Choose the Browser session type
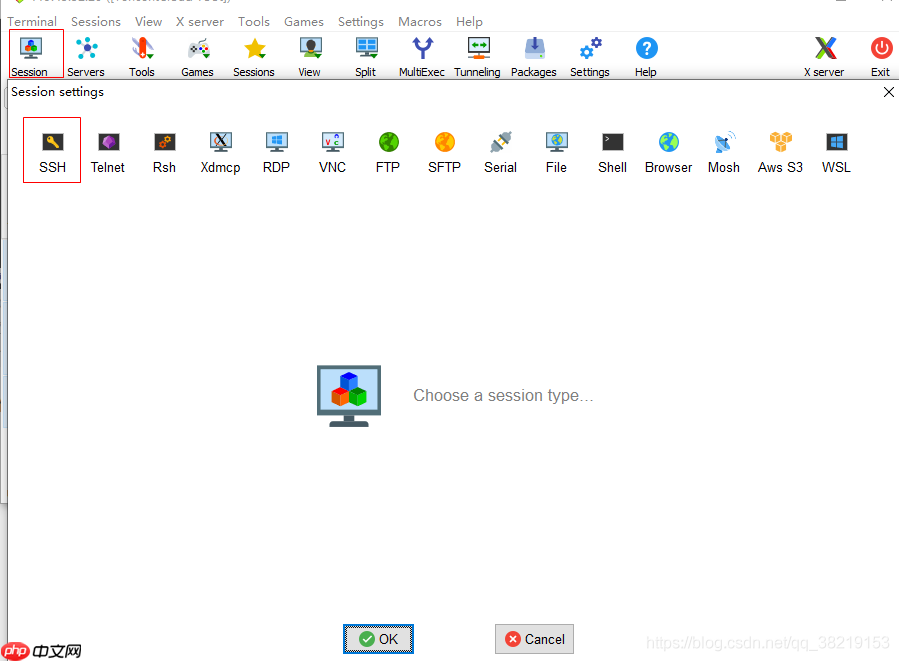 point(669,152)
